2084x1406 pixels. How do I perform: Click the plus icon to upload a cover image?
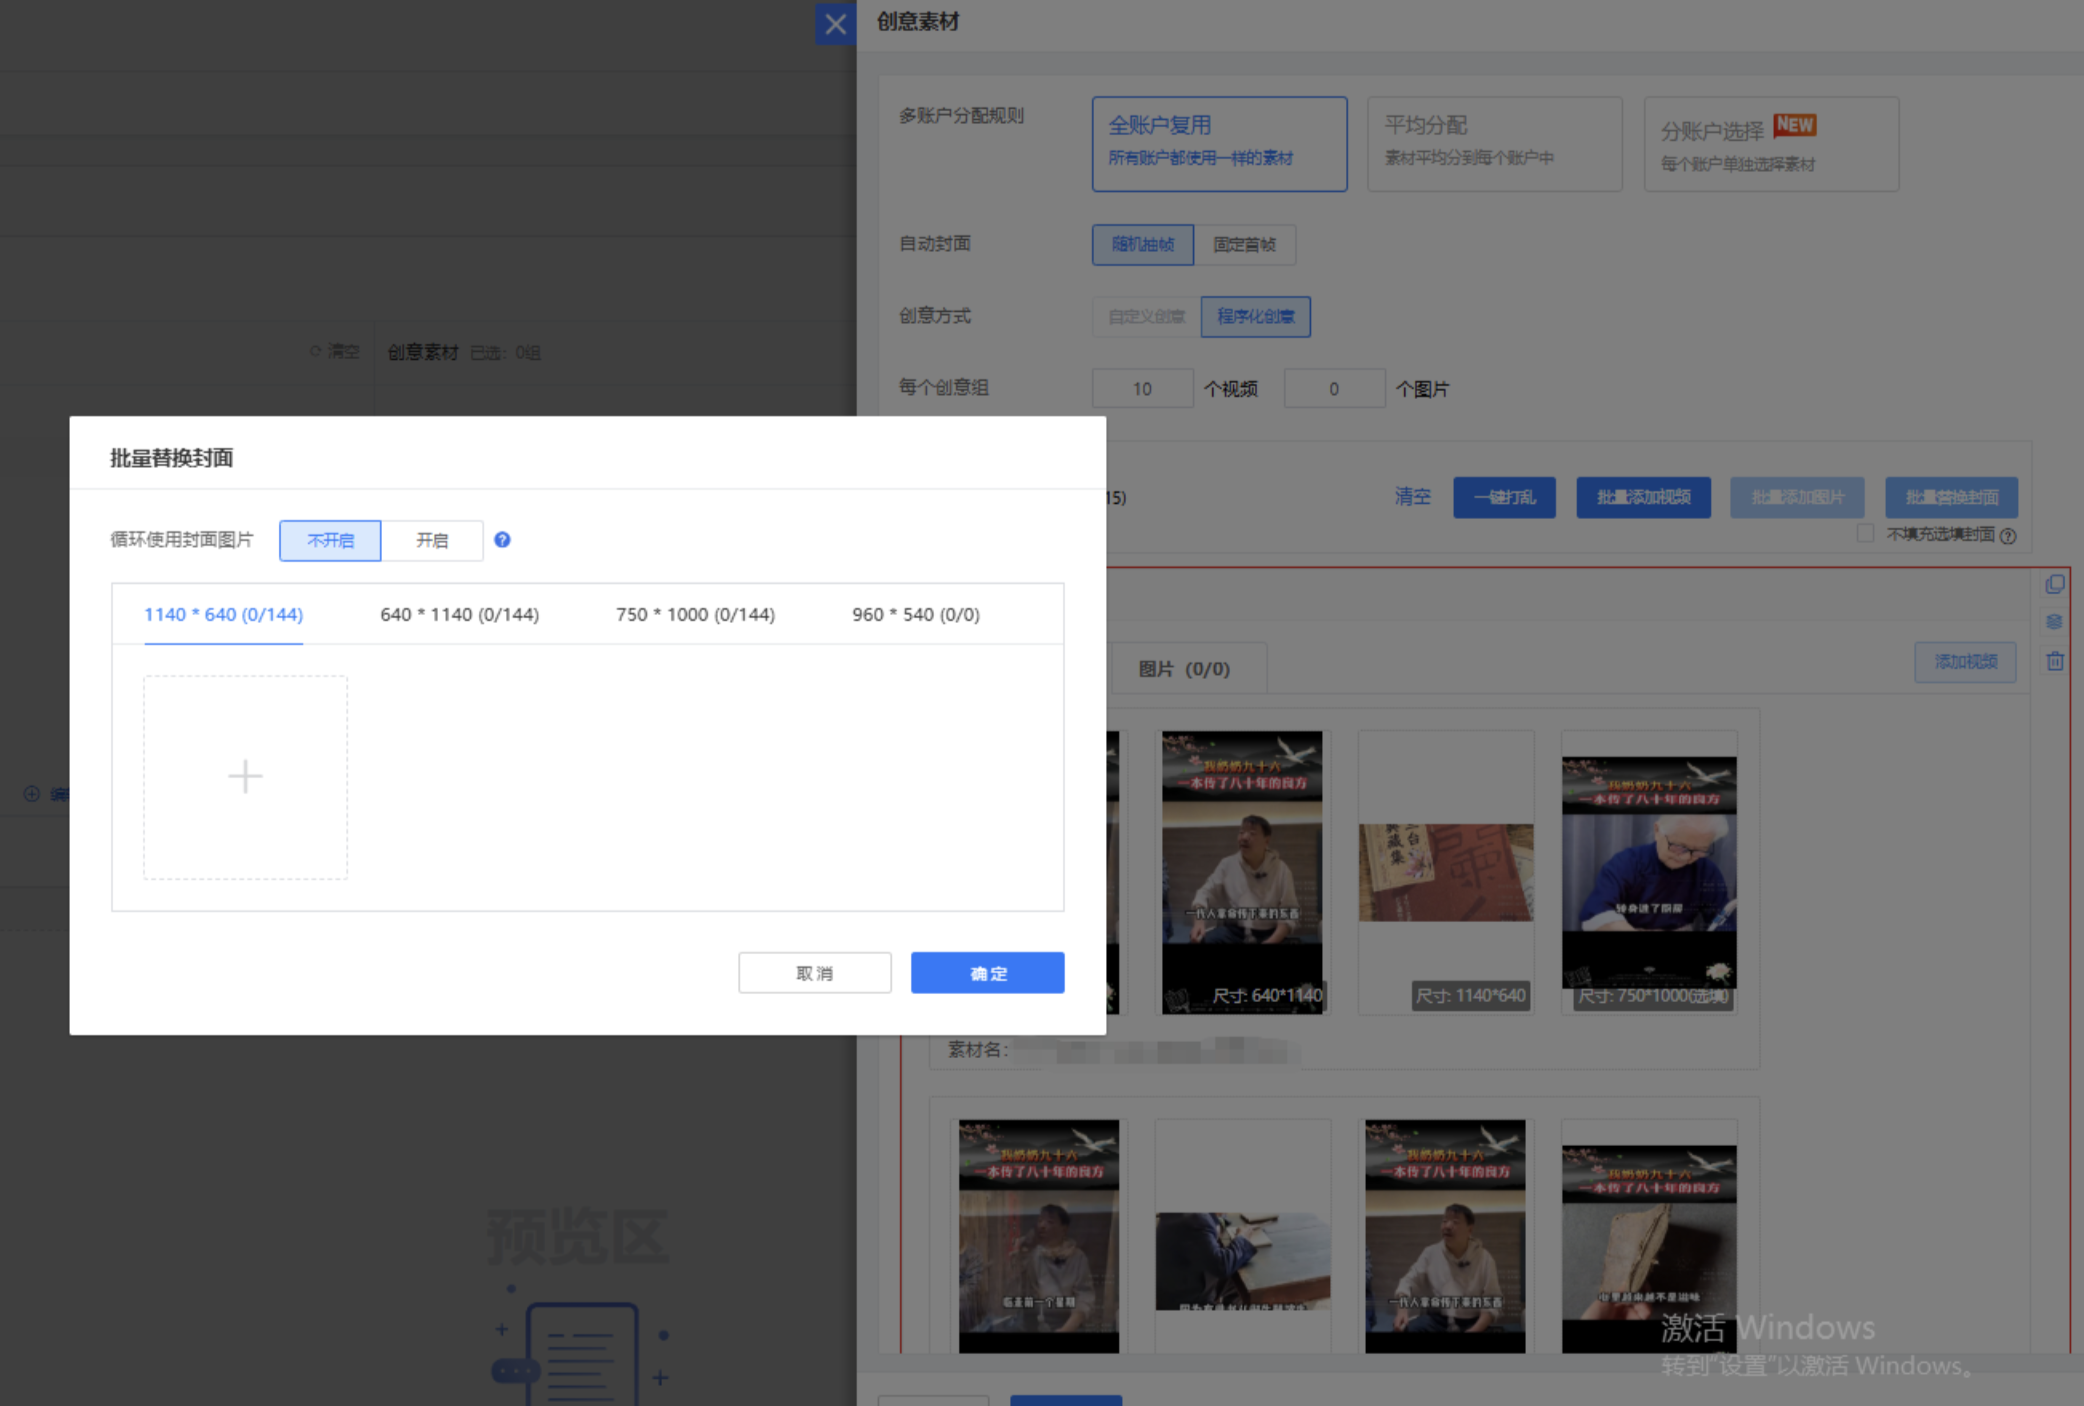pos(245,777)
